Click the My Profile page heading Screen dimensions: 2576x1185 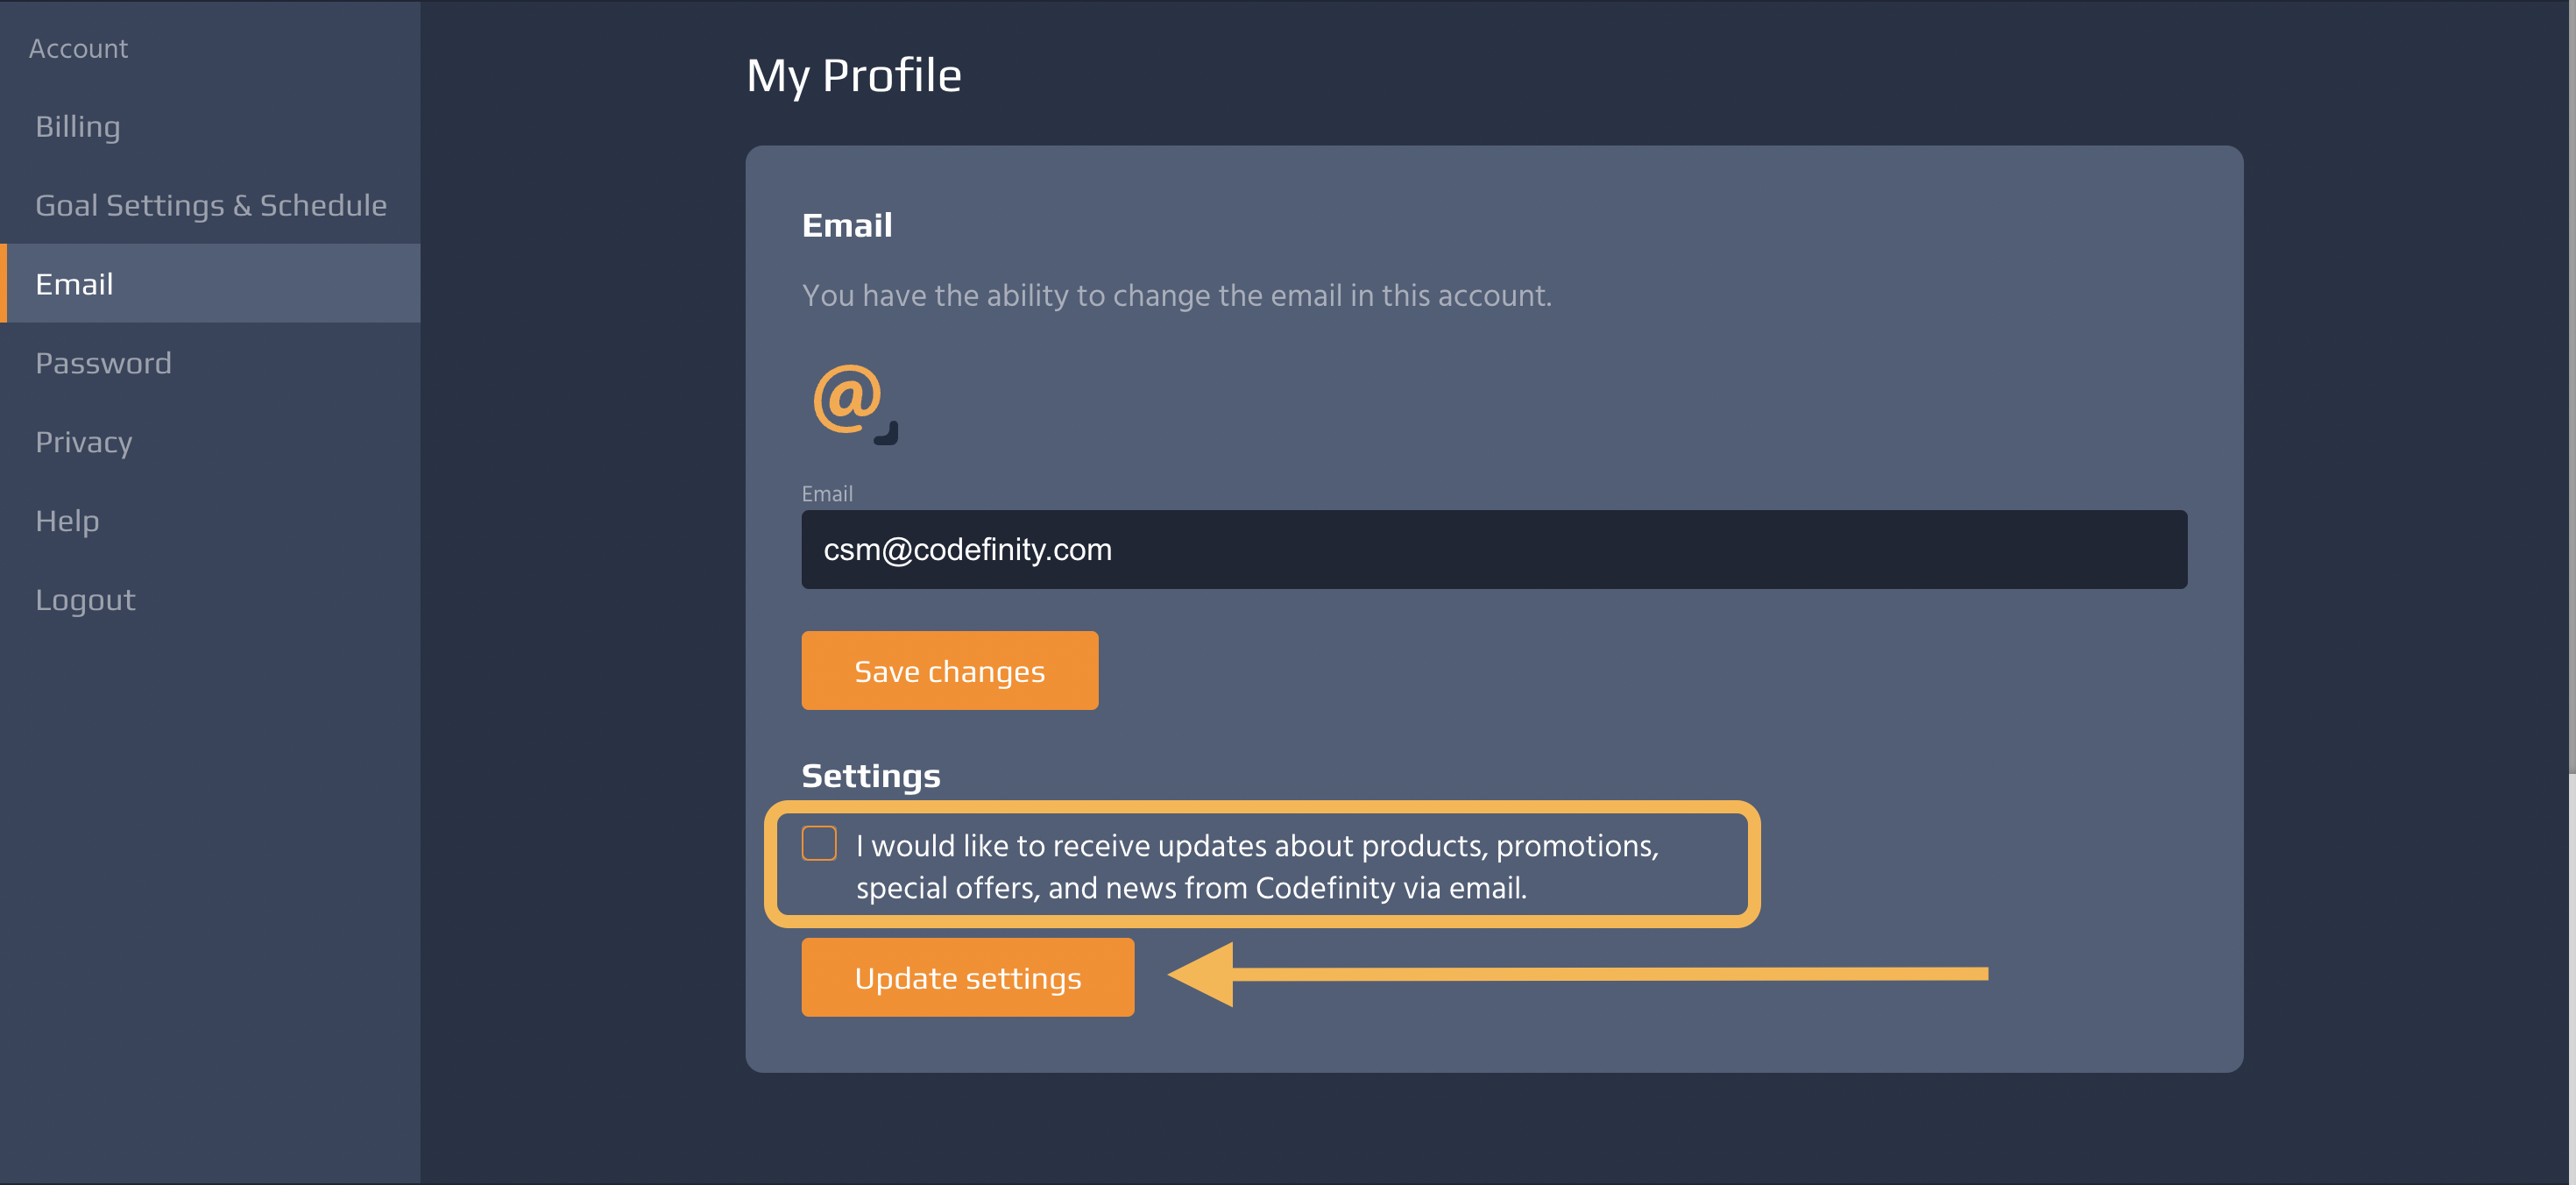coord(854,75)
